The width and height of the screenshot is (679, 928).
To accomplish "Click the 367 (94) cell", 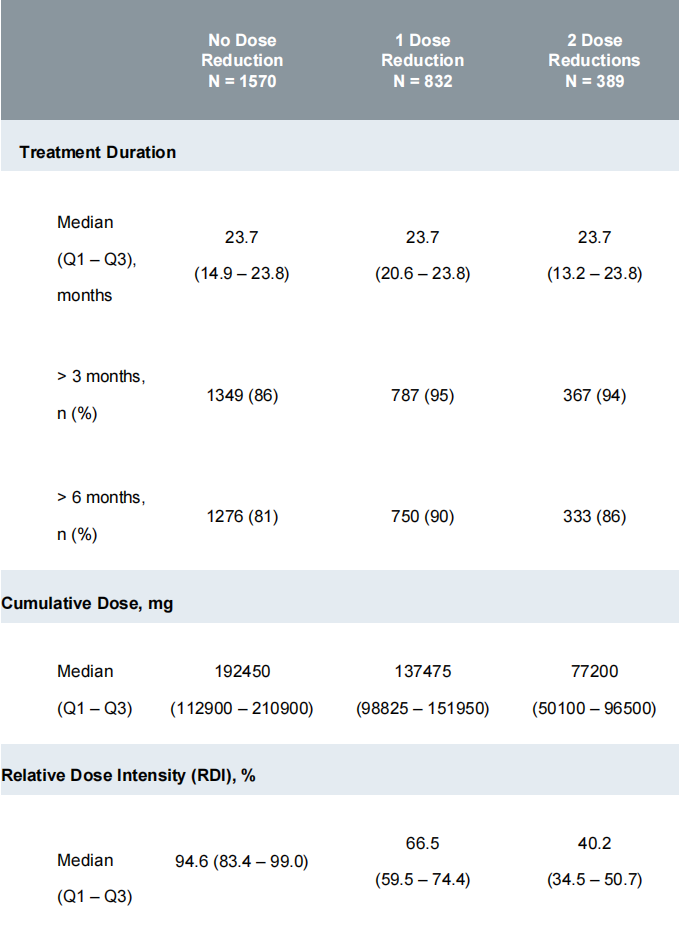I will click(594, 395).
